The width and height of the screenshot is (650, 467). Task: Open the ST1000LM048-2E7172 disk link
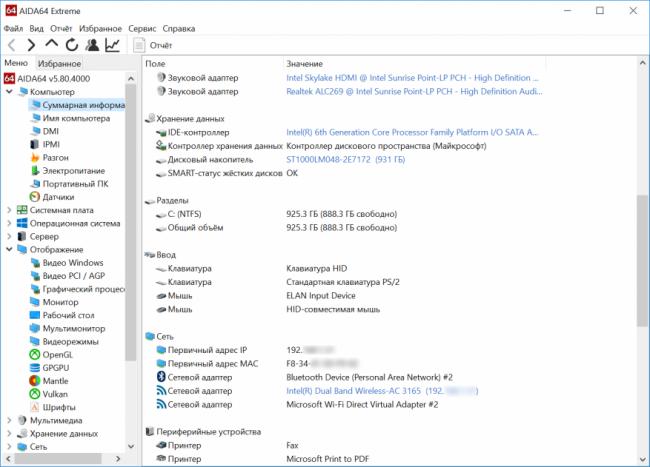[x=346, y=160]
